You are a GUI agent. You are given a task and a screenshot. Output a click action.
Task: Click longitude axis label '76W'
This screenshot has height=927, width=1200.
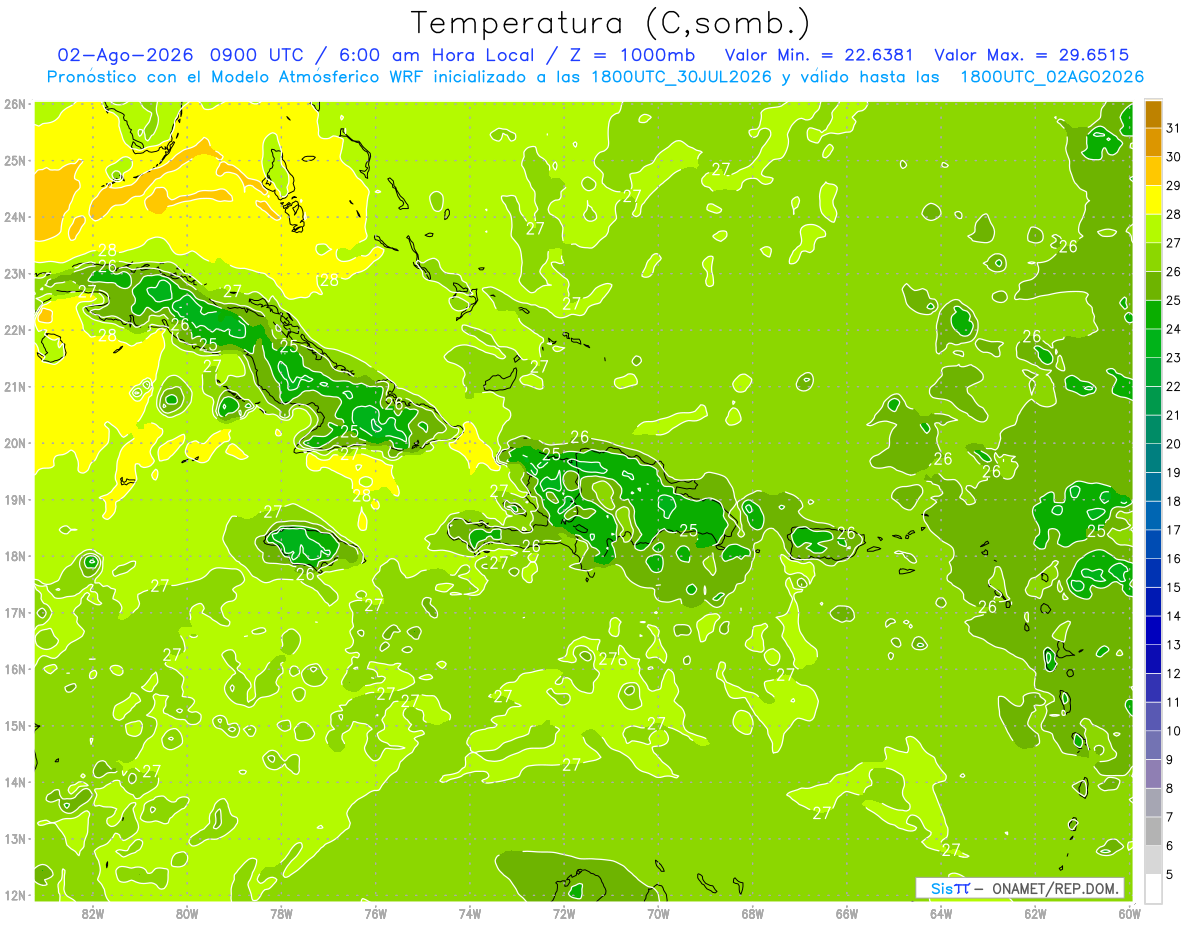coord(376,914)
